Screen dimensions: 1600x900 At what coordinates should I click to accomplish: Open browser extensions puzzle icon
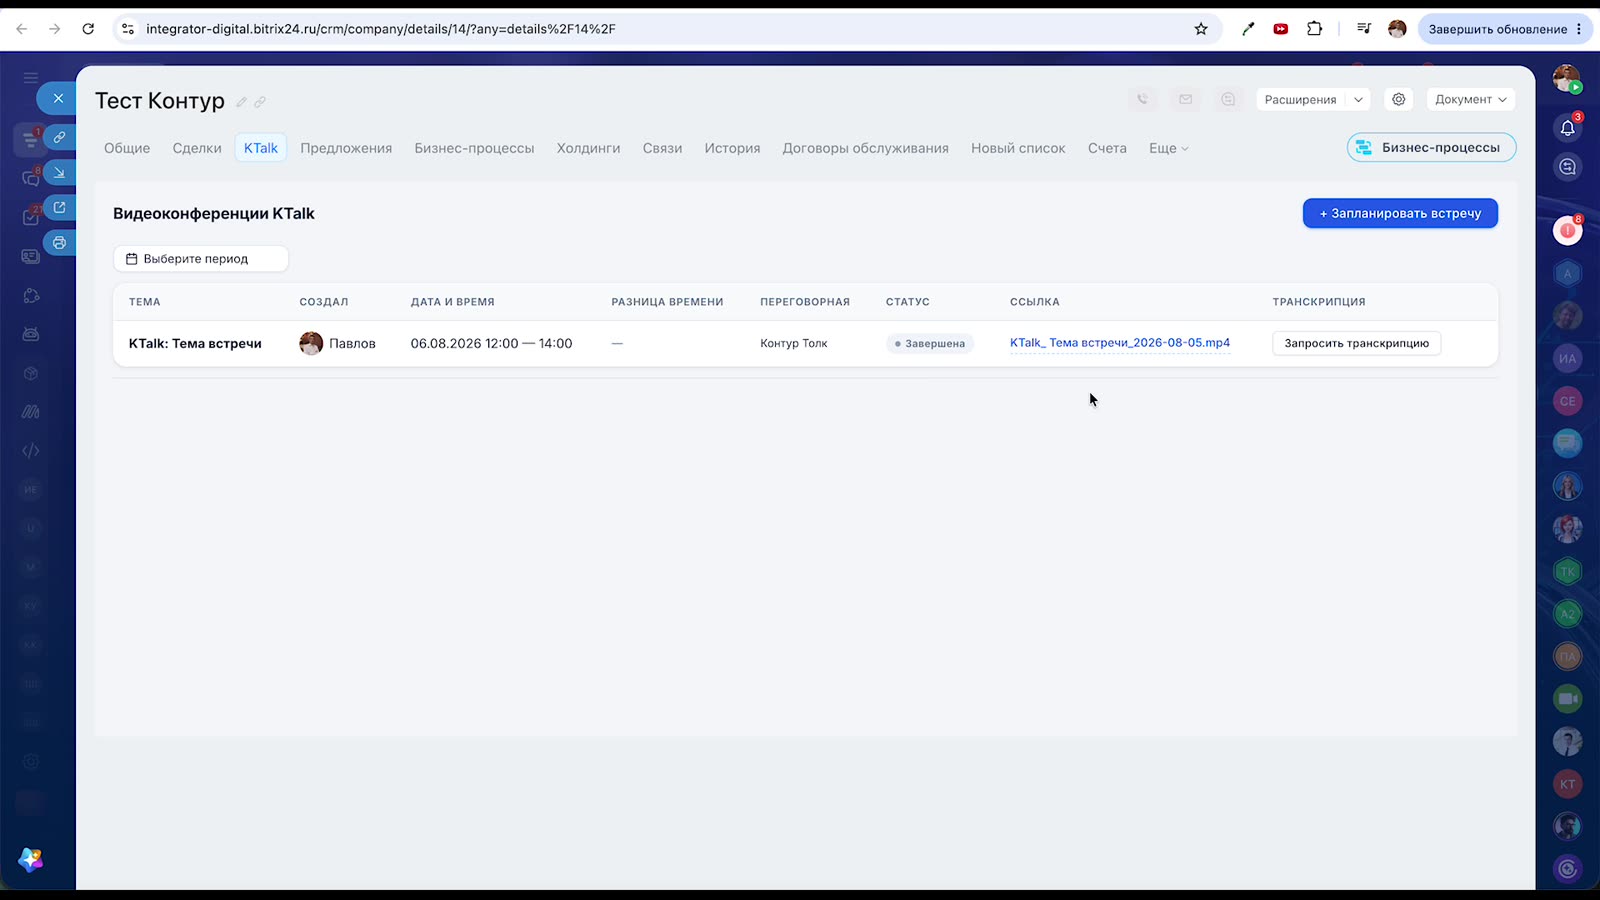point(1315,29)
